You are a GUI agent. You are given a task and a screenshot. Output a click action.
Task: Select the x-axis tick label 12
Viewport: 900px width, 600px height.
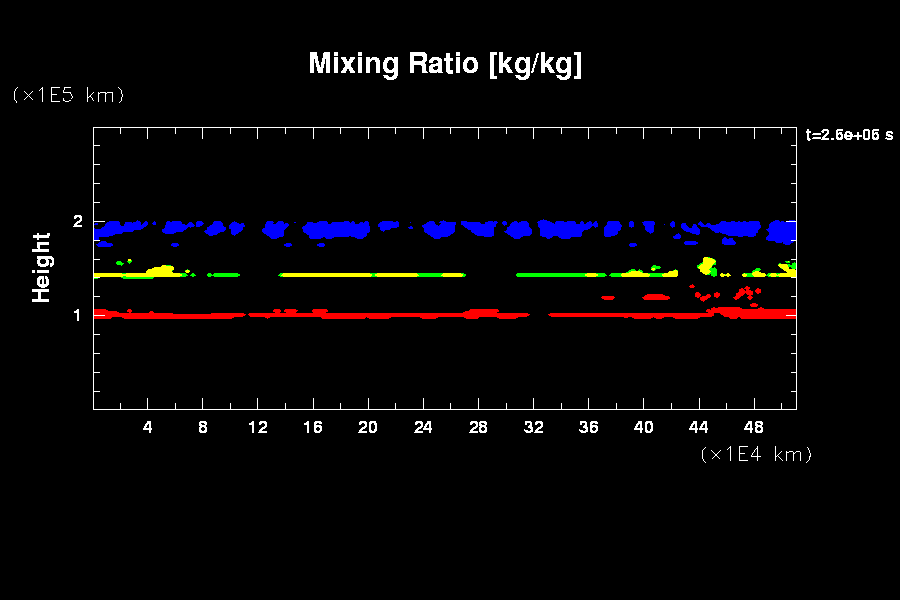click(x=258, y=427)
